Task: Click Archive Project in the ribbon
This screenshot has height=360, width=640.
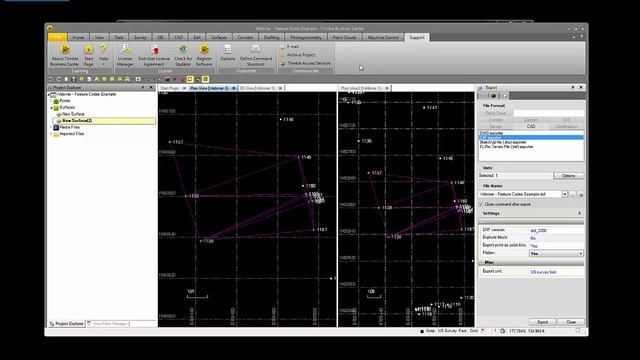Action: [298, 55]
